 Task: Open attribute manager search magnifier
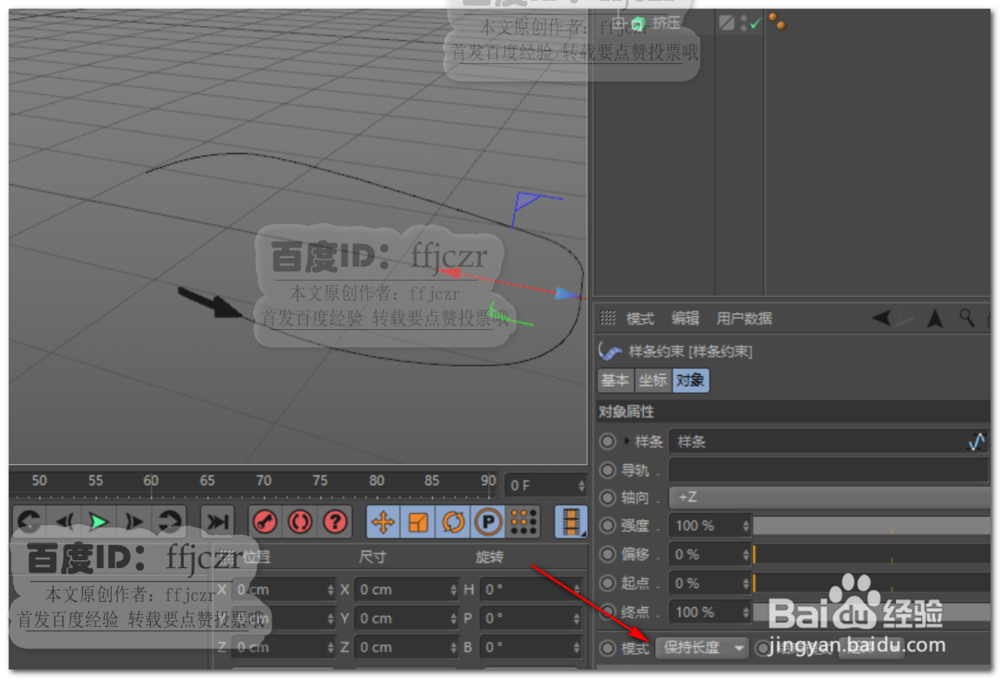tap(967, 318)
